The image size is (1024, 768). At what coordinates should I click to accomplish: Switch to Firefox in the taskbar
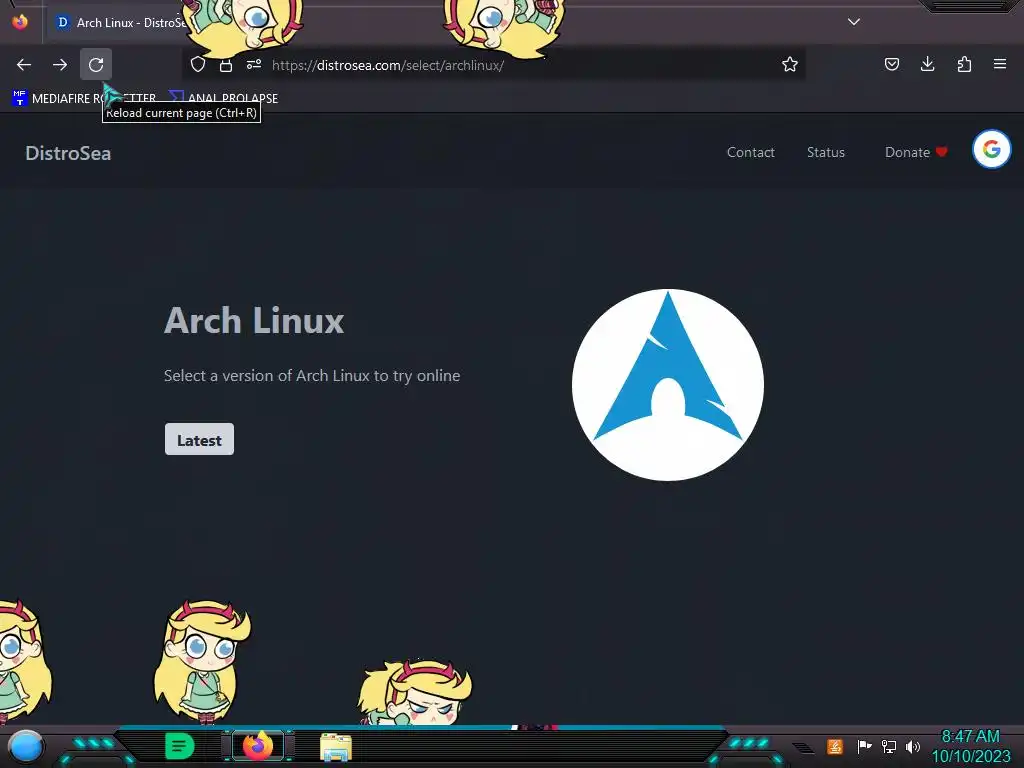pos(258,746)
